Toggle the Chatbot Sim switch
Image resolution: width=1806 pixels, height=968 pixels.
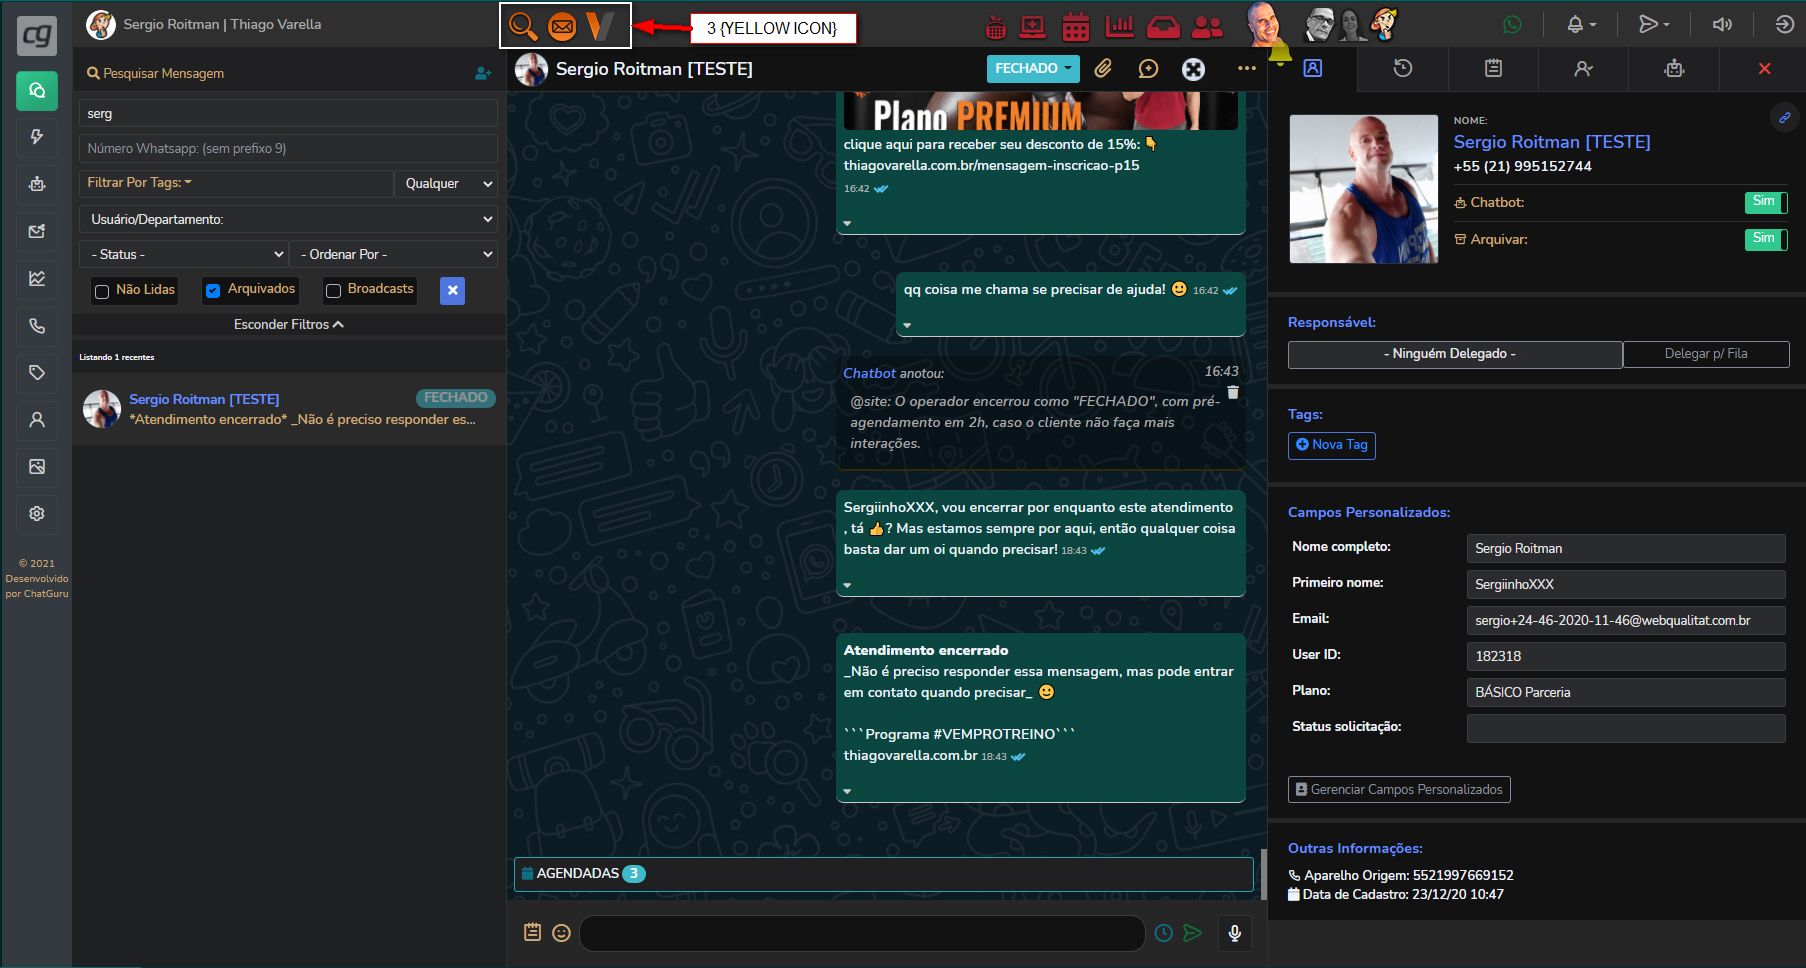coord(1766,202)
